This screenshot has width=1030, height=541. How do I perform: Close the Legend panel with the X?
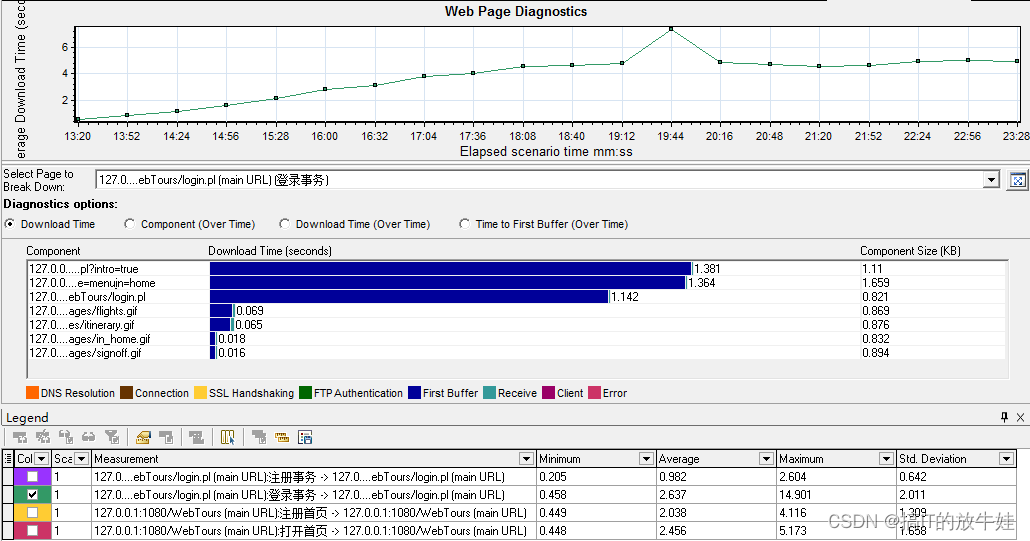[x=1020, y=417]
